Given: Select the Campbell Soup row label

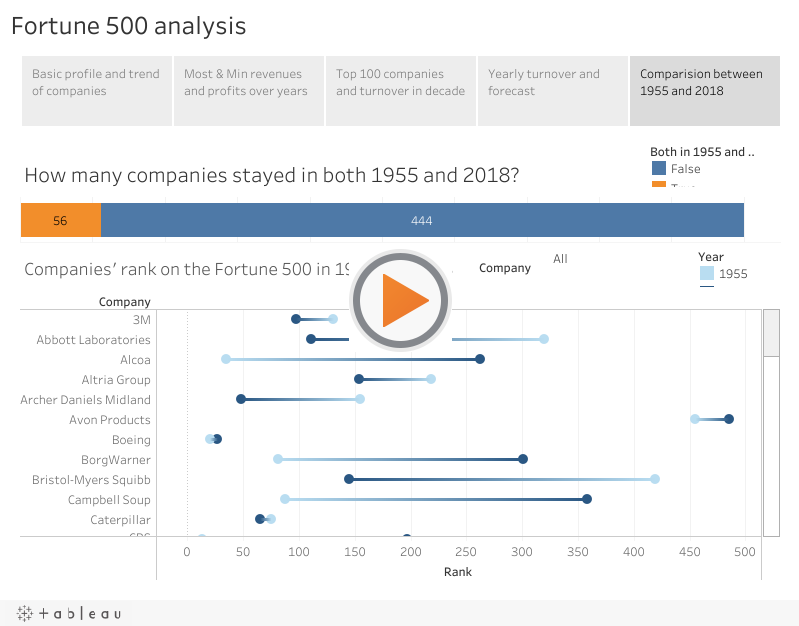Looking at the screenshot, I should [x=109, y=500].
